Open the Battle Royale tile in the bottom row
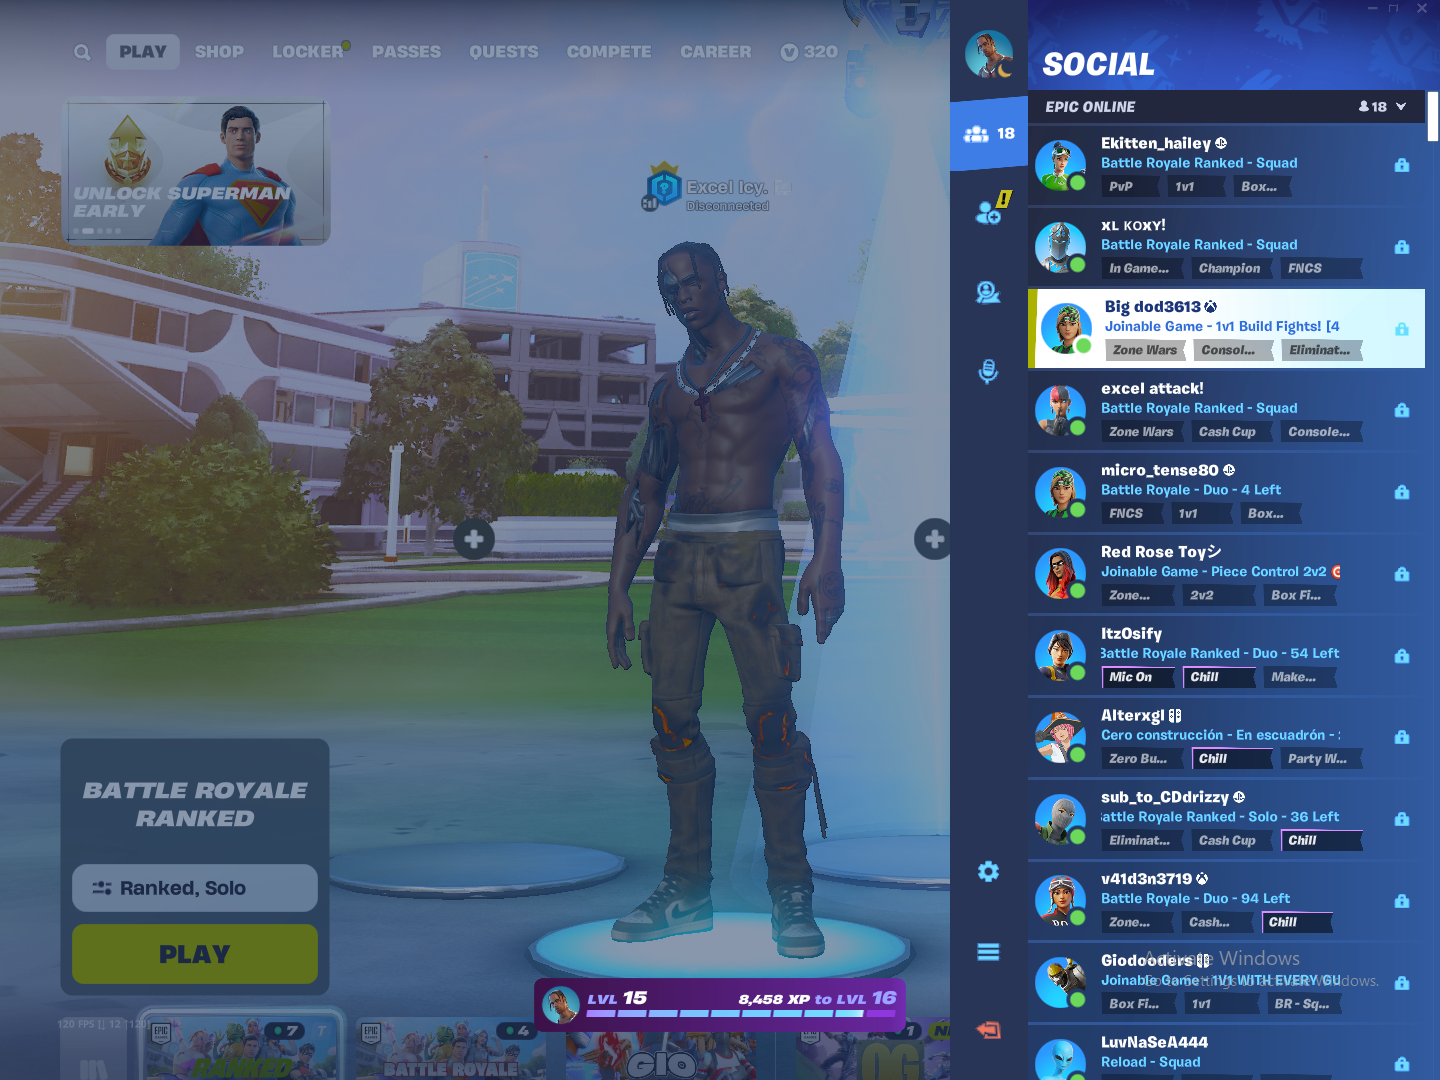 (x=451, y=1050)
